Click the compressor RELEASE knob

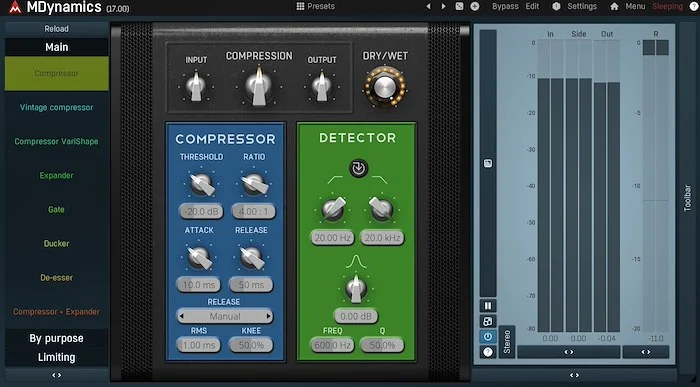(x=251, y=257)
